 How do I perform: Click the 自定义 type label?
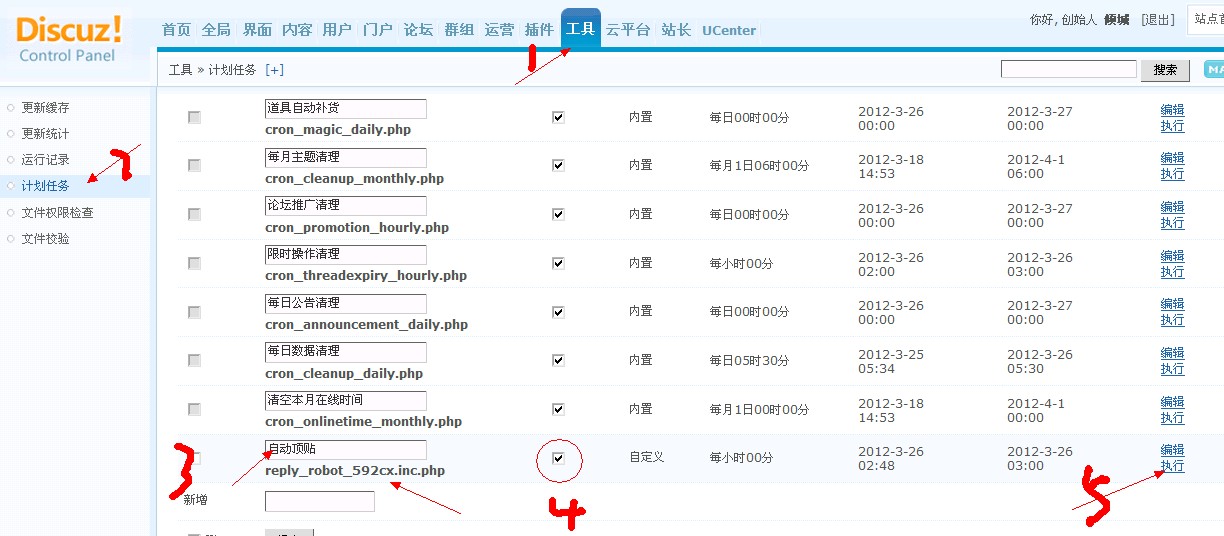click(x=646, y=458)
